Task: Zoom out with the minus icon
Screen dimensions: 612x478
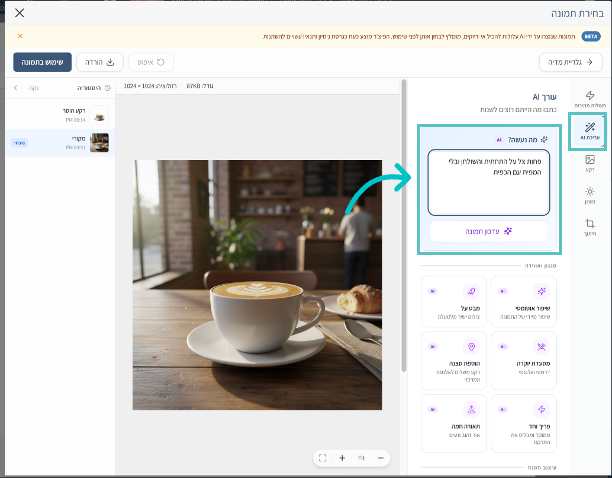Action: (381, 458)
